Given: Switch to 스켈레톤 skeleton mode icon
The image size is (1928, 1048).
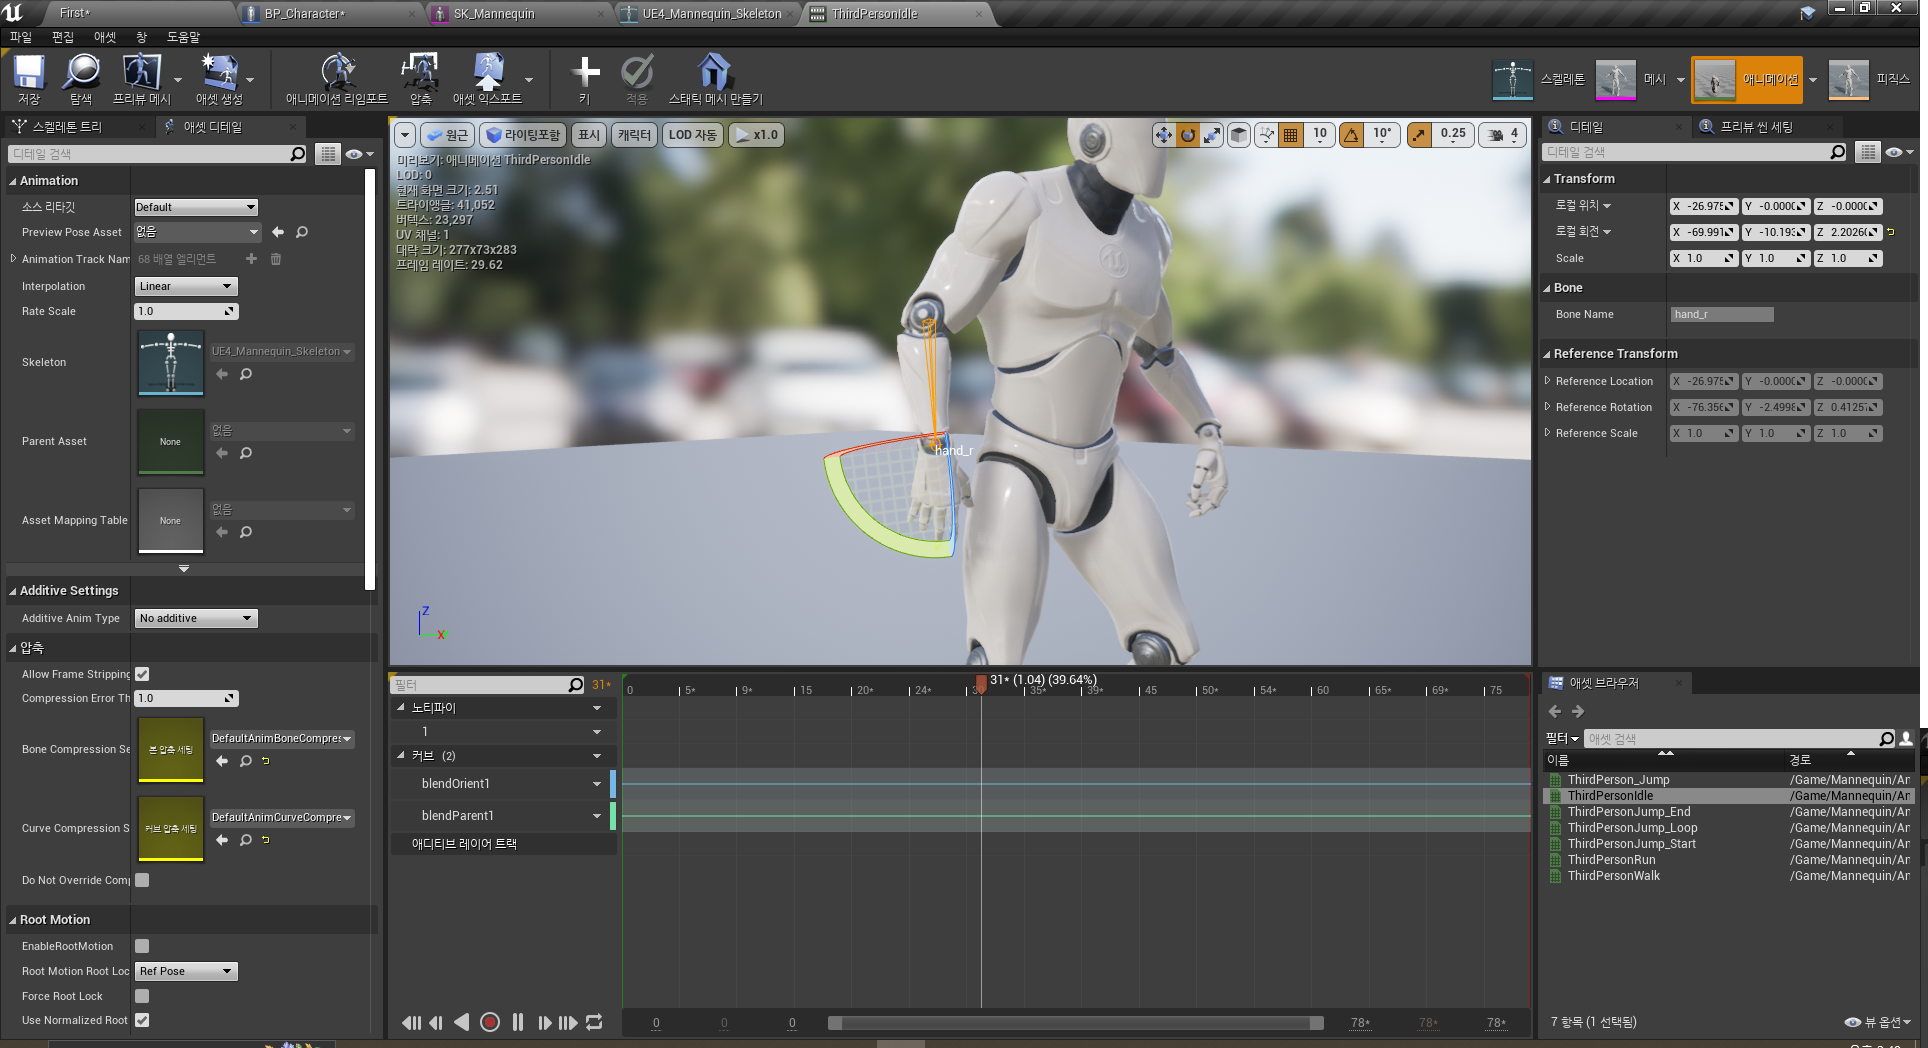Looking at the screenshot, I should coord(1512,80).
